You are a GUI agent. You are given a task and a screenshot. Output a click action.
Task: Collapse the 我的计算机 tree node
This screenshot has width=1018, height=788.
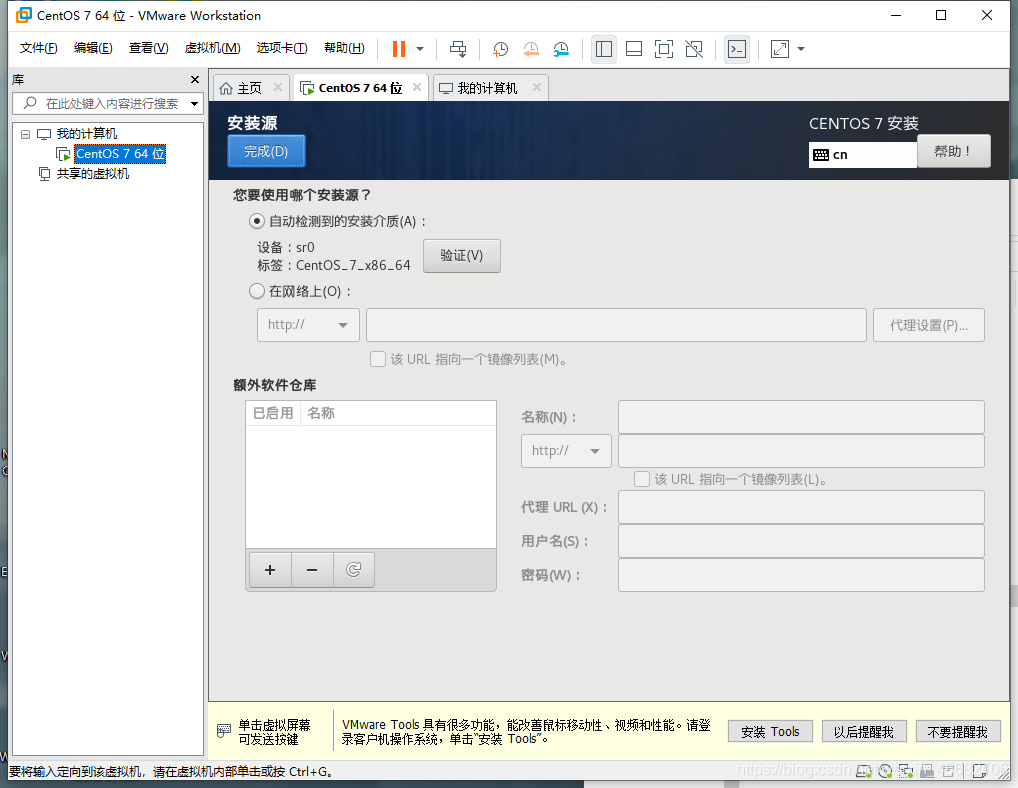[x=25, y=134]
